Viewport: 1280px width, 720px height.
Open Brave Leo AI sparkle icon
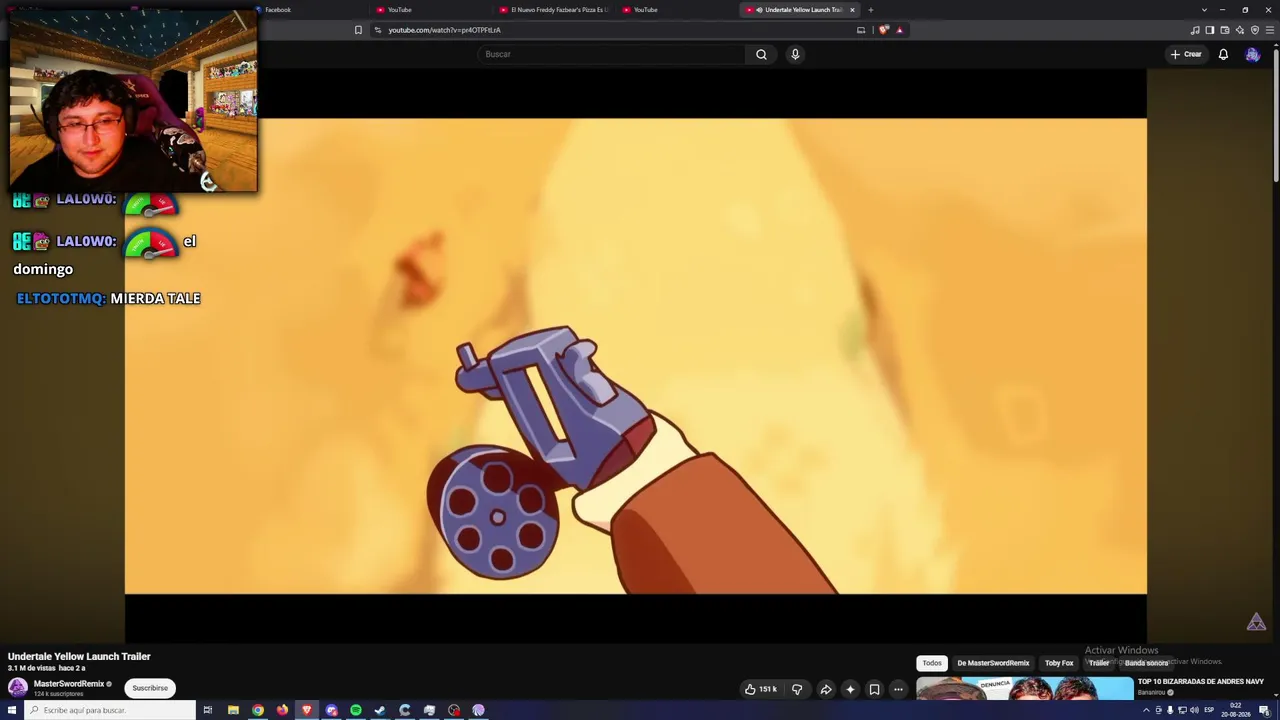[x=1240, y=30]
